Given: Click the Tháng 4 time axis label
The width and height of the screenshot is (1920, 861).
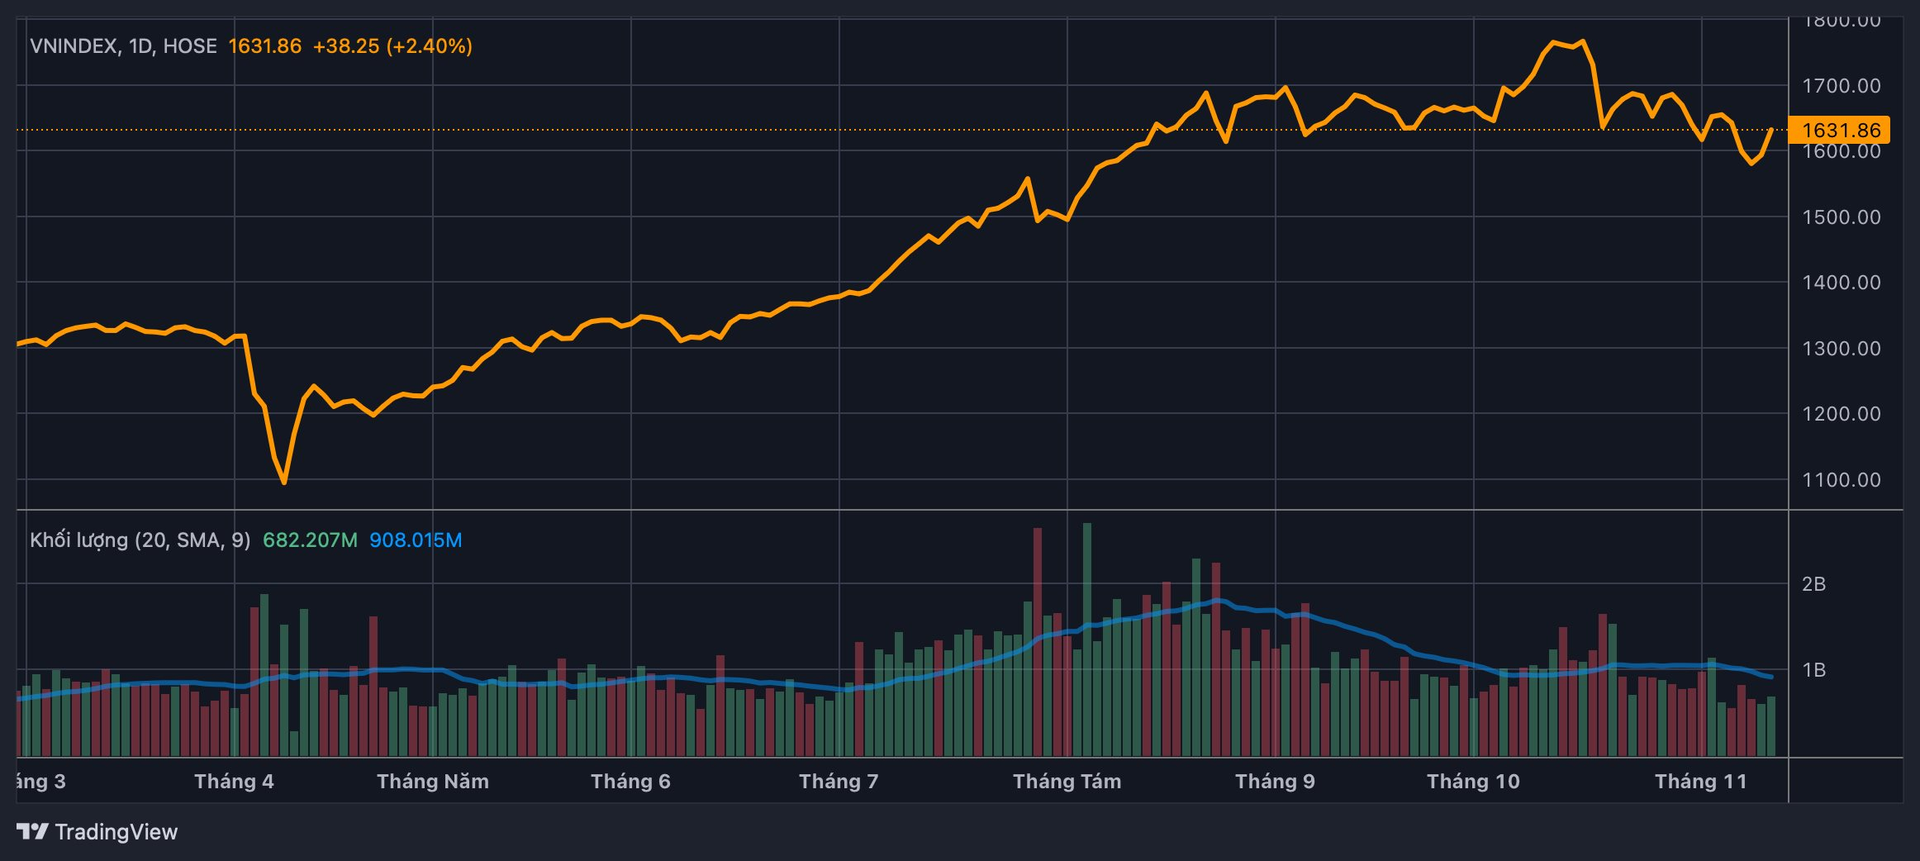Looking at the screenshot, I should point(234,781).
